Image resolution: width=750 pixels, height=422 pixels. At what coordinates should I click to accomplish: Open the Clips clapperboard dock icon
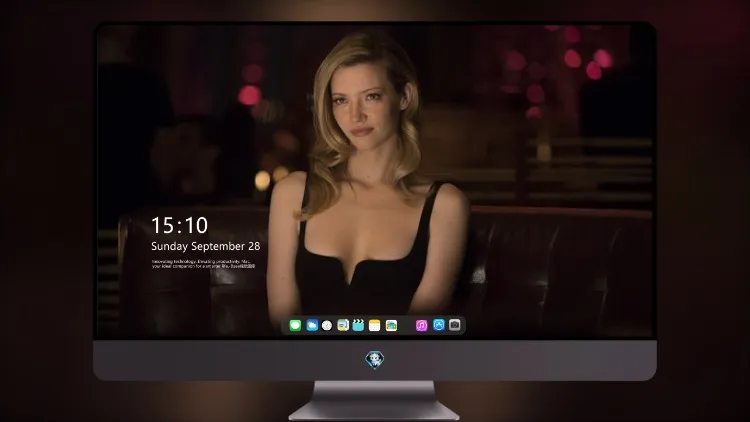click(x=358, y=325)
